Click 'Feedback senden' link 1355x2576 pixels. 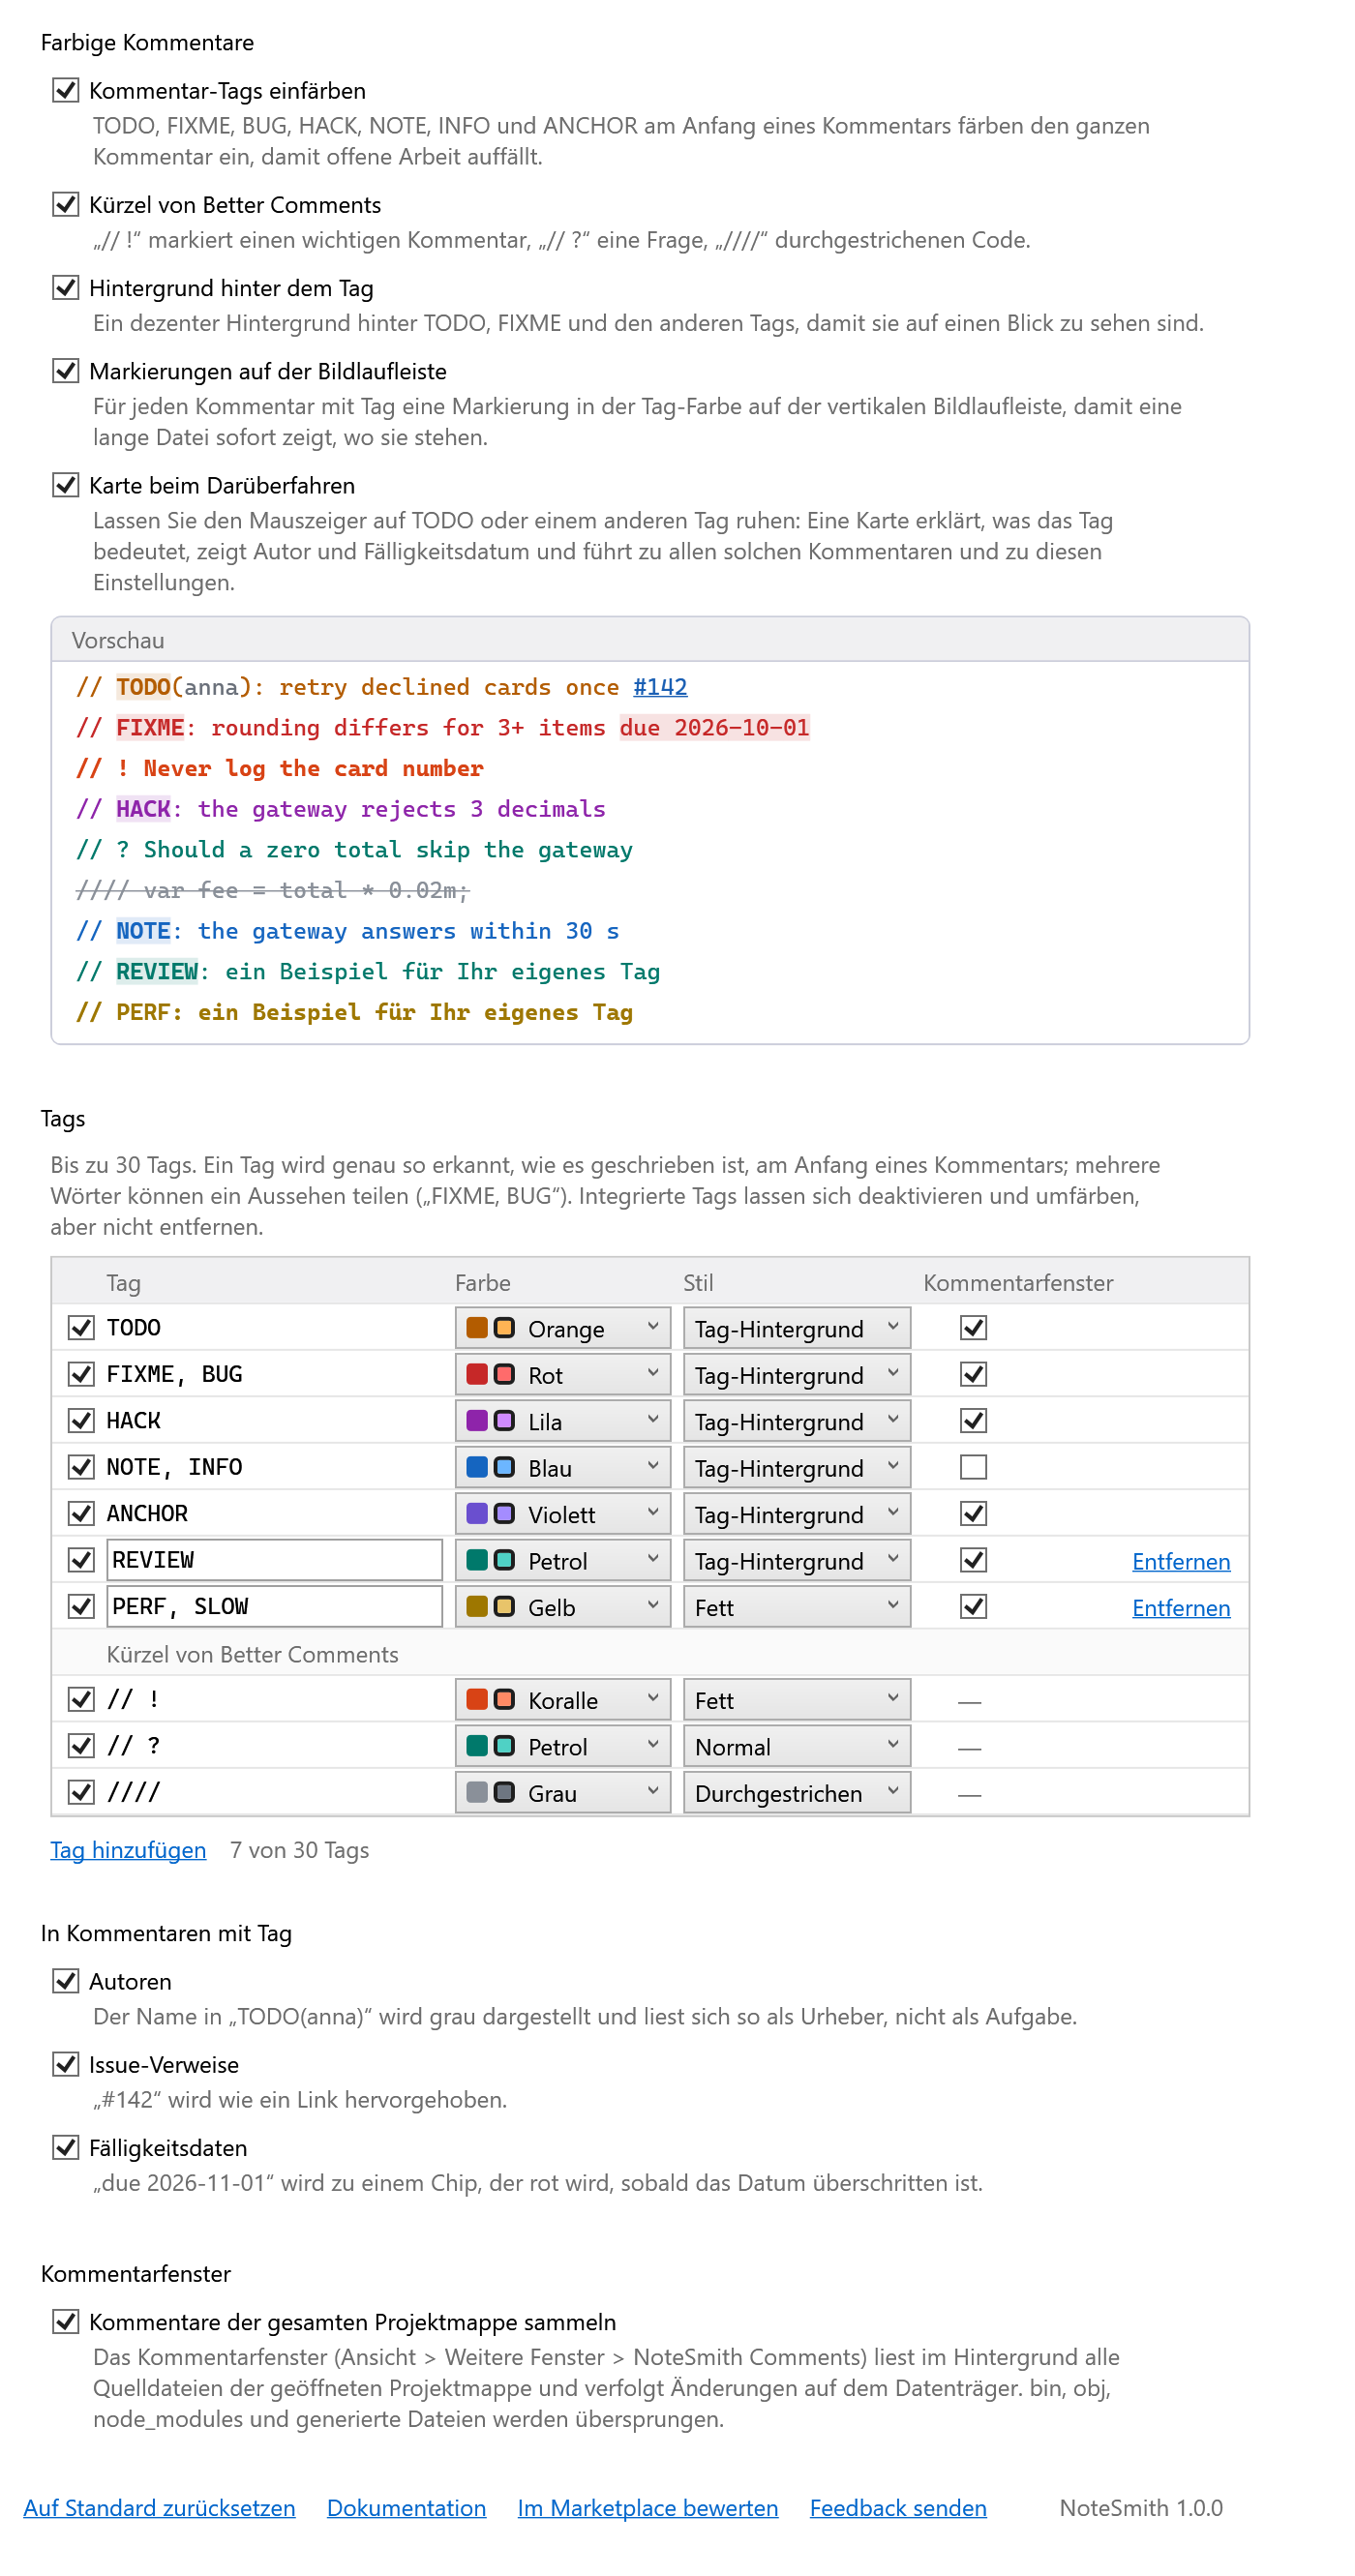(898, 2508)
